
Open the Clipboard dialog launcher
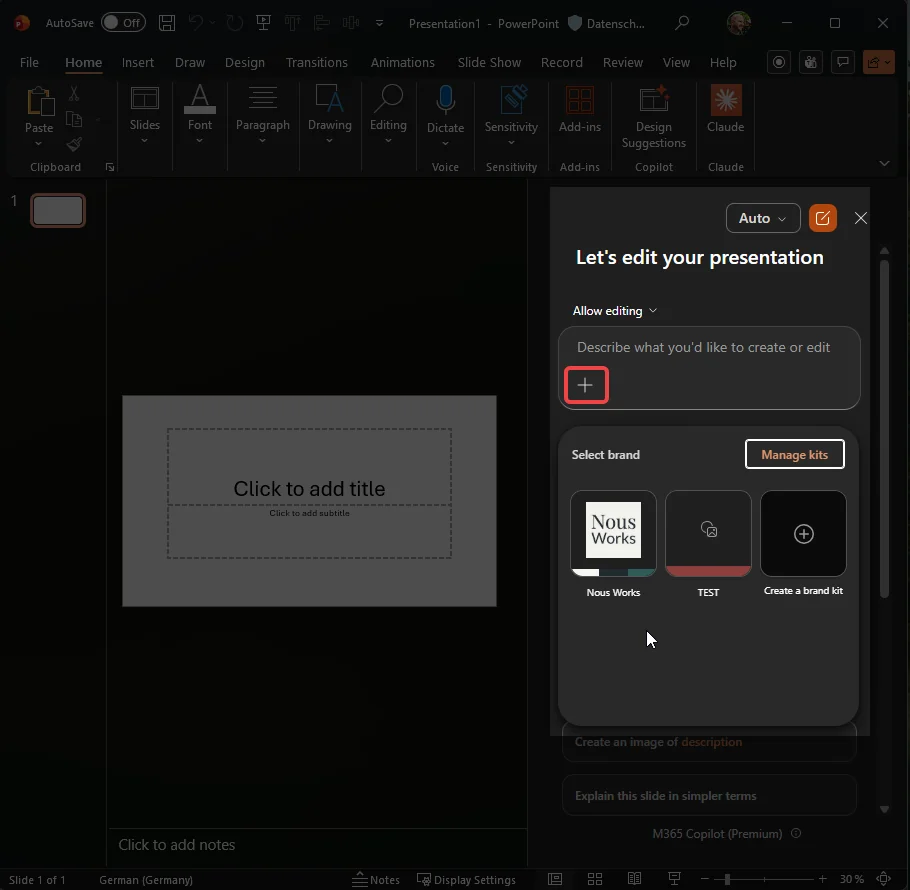tap(110, 167)
